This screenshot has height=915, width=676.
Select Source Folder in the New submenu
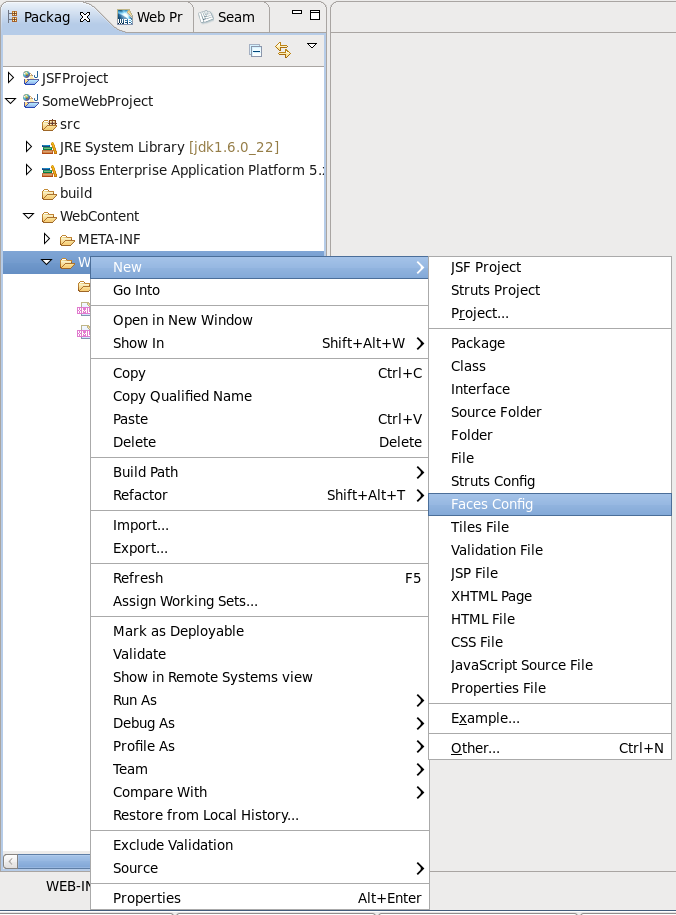(550, 412)
